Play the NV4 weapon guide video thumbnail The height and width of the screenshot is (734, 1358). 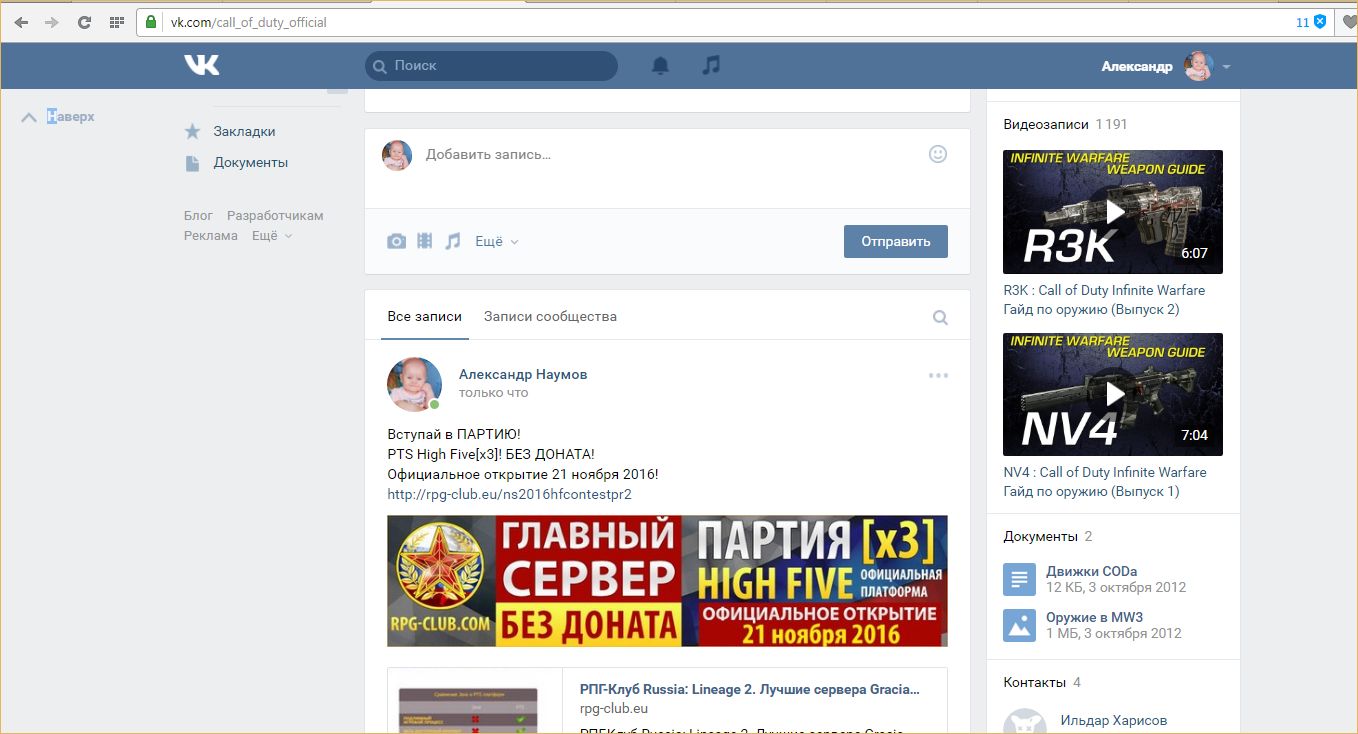[1113, 394]
